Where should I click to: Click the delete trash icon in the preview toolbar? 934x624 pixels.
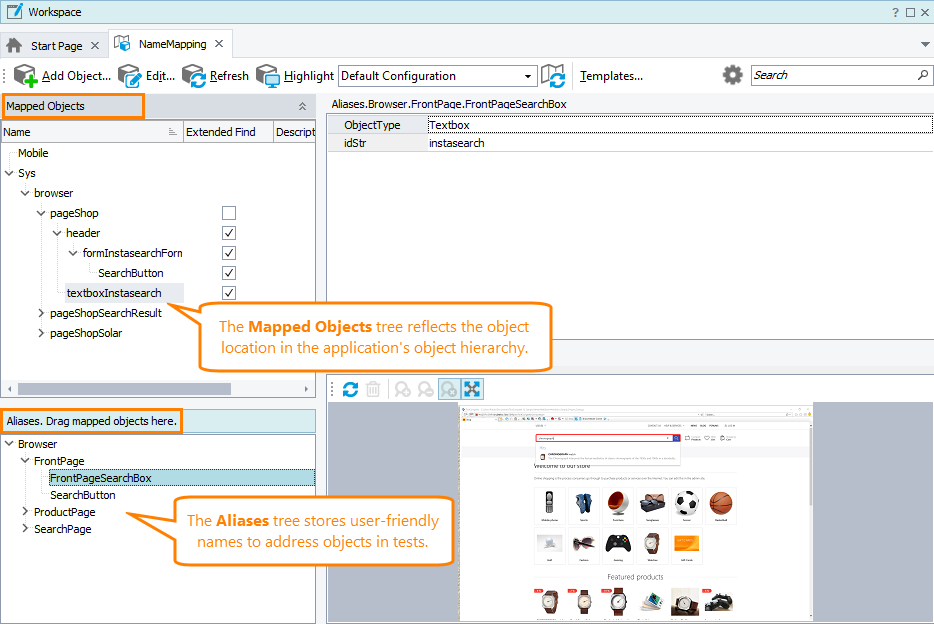coord(373,389)
